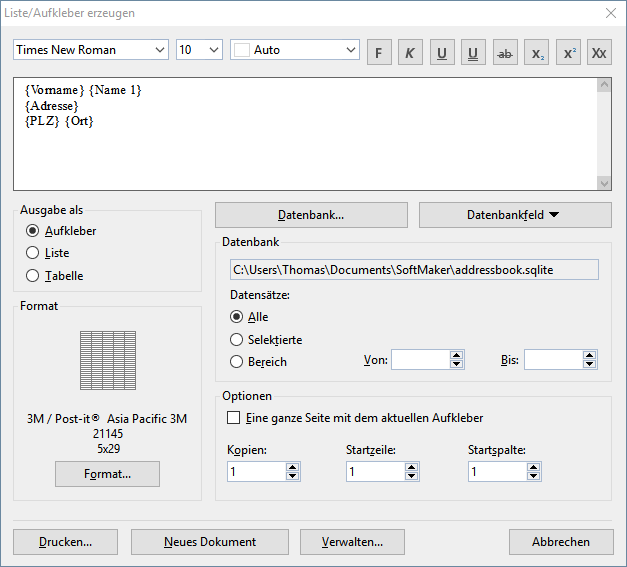Open the Verwalten... button
Image resolution: width=627 pixels, height=567 pixels.
[x=352, y=542]
